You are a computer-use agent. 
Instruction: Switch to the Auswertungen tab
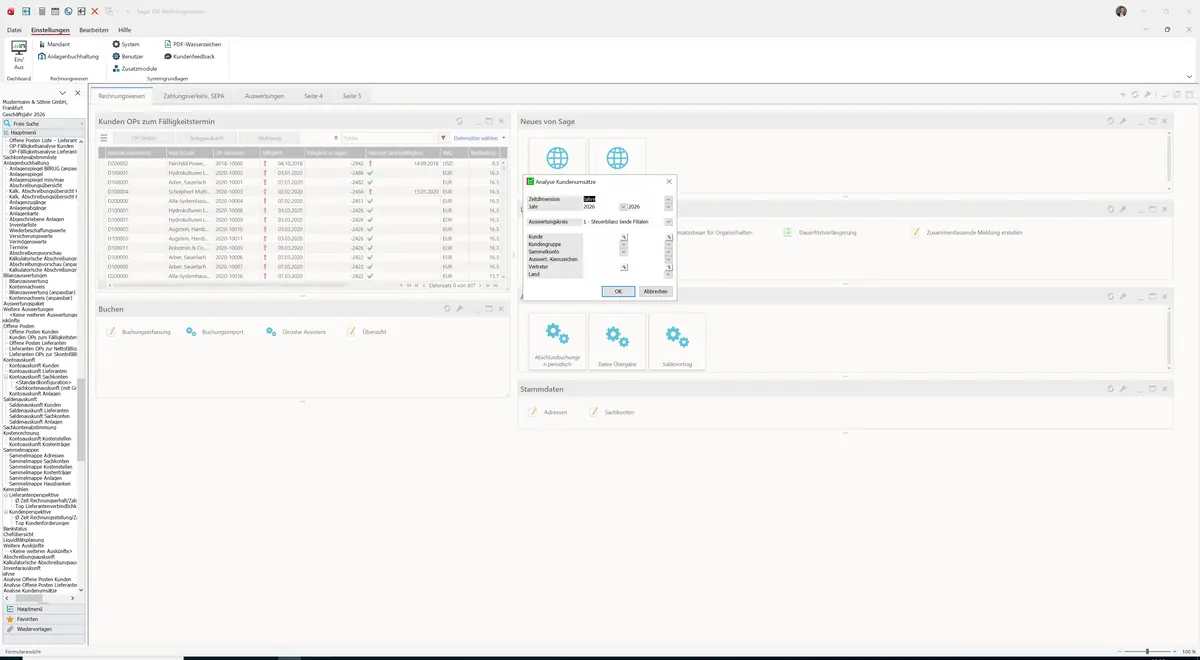tap(265, 96)
